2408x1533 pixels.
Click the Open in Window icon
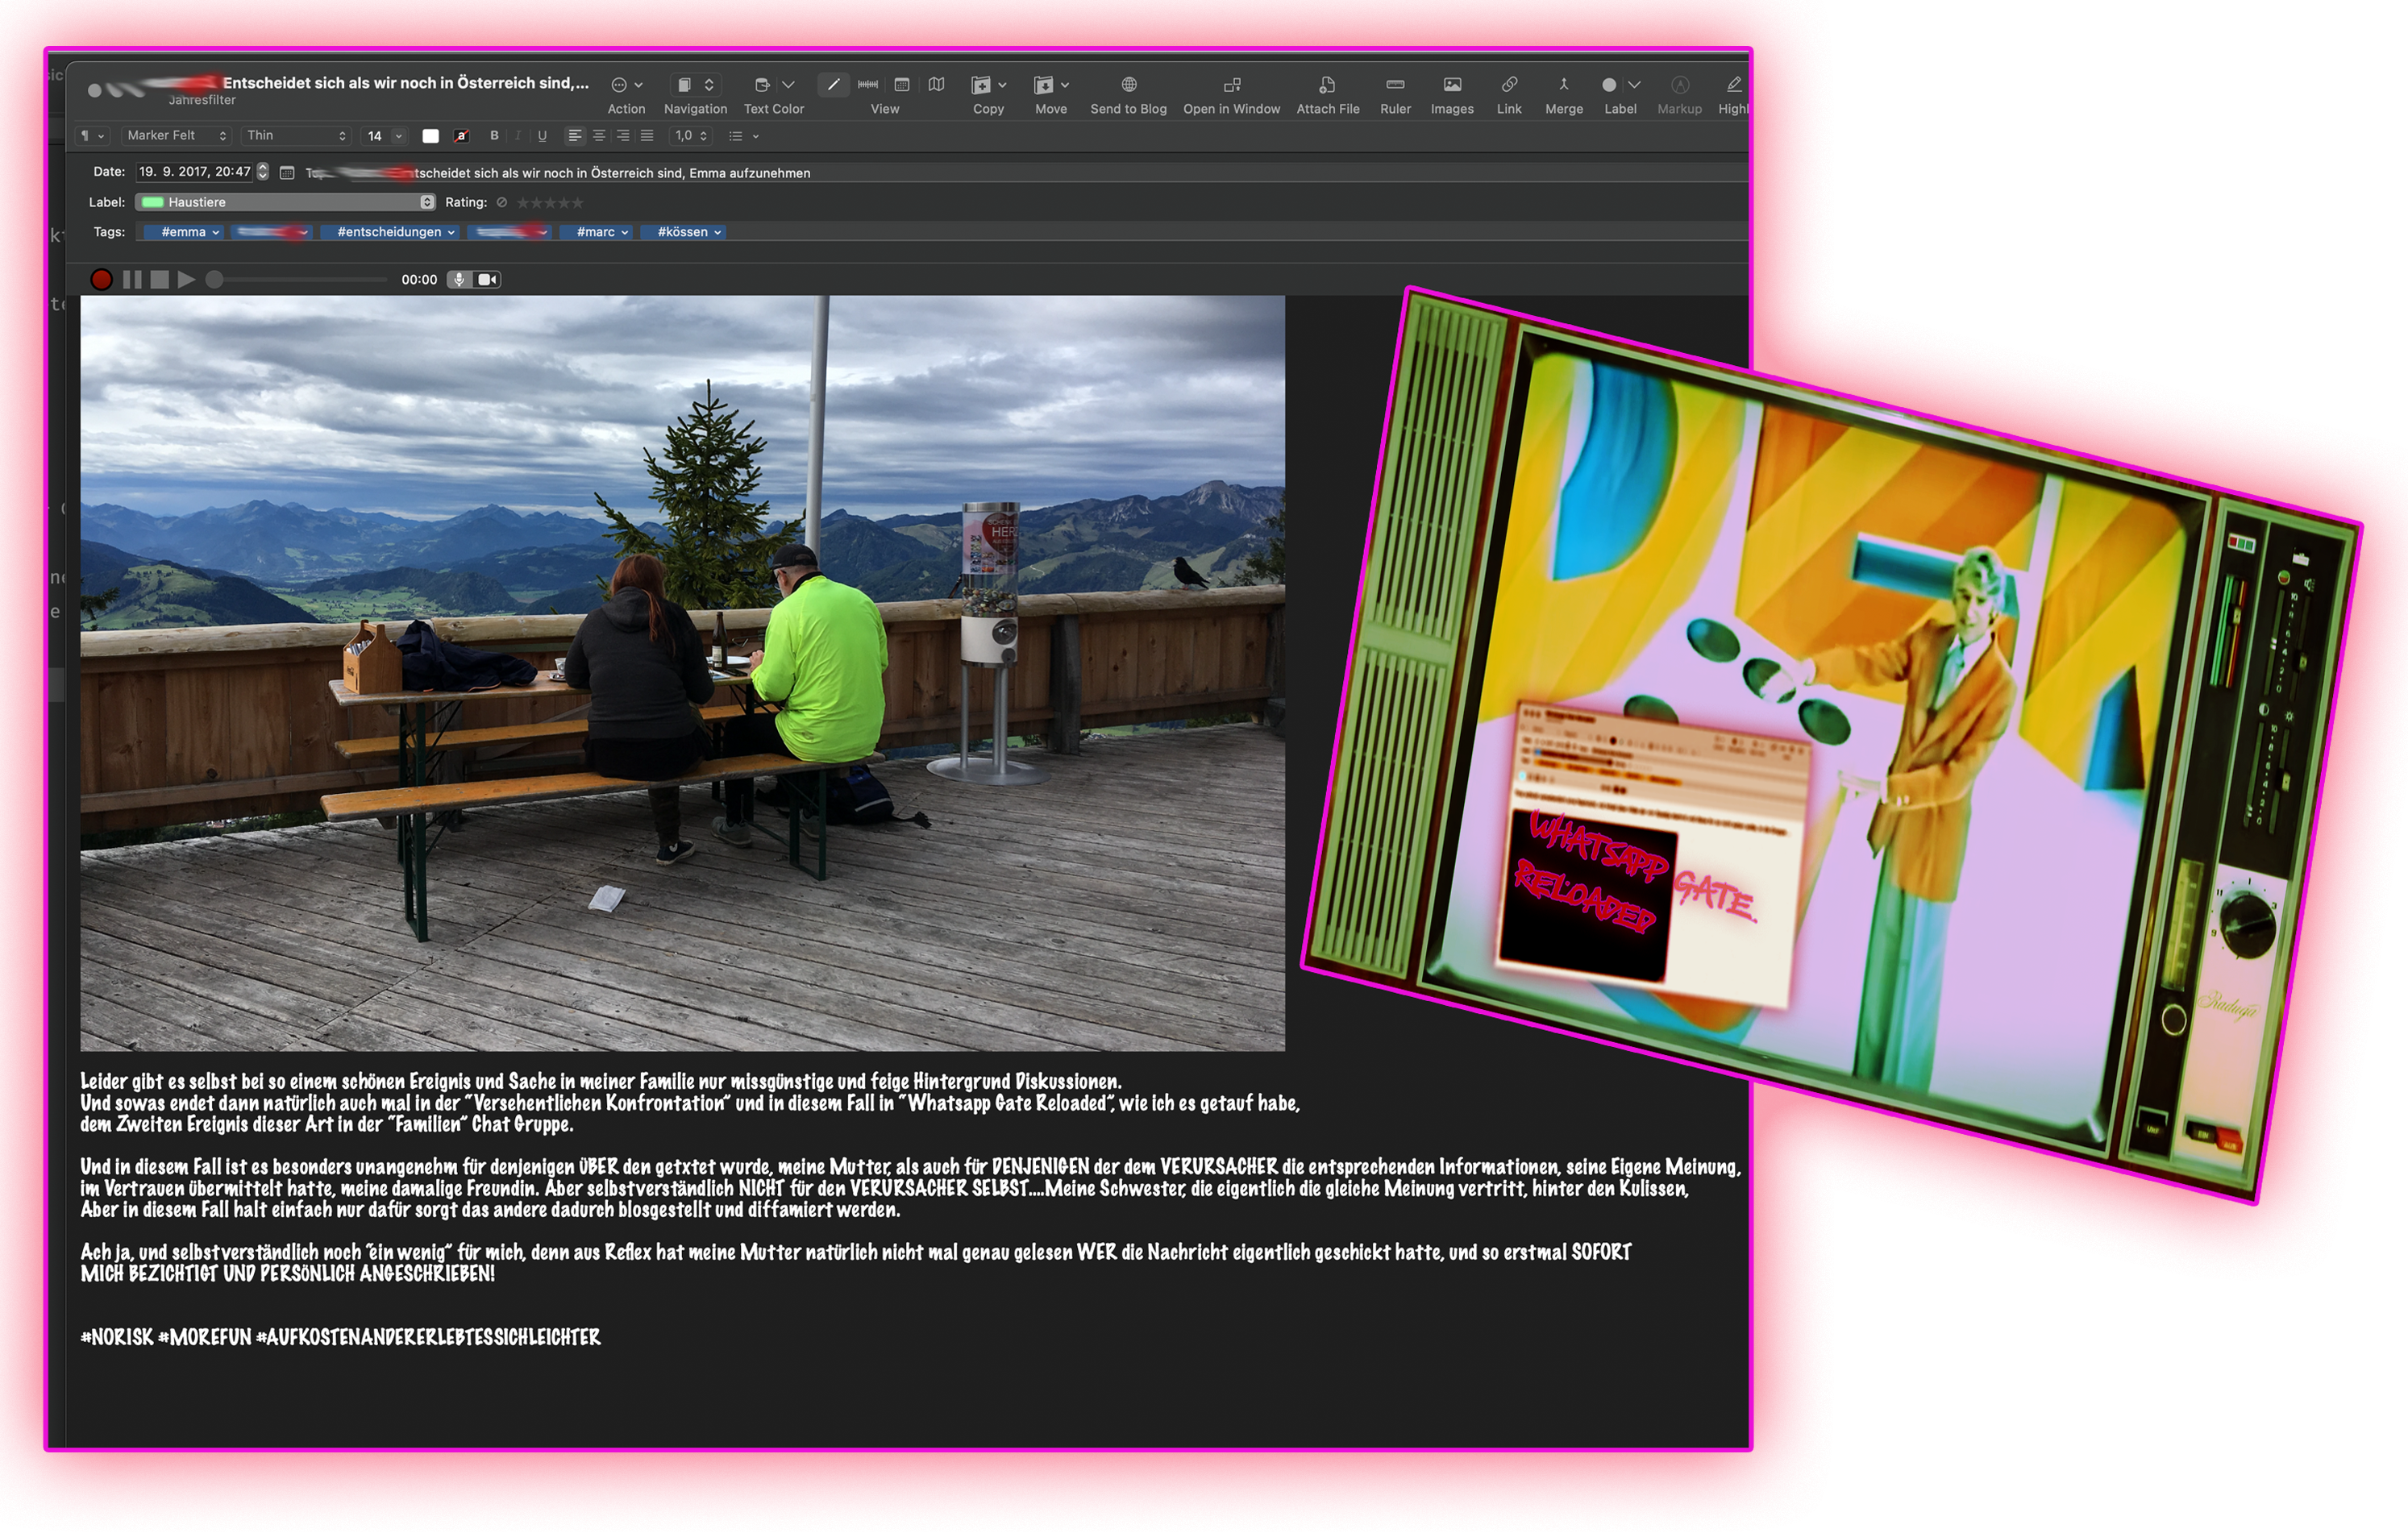[x=1232, y=85]
